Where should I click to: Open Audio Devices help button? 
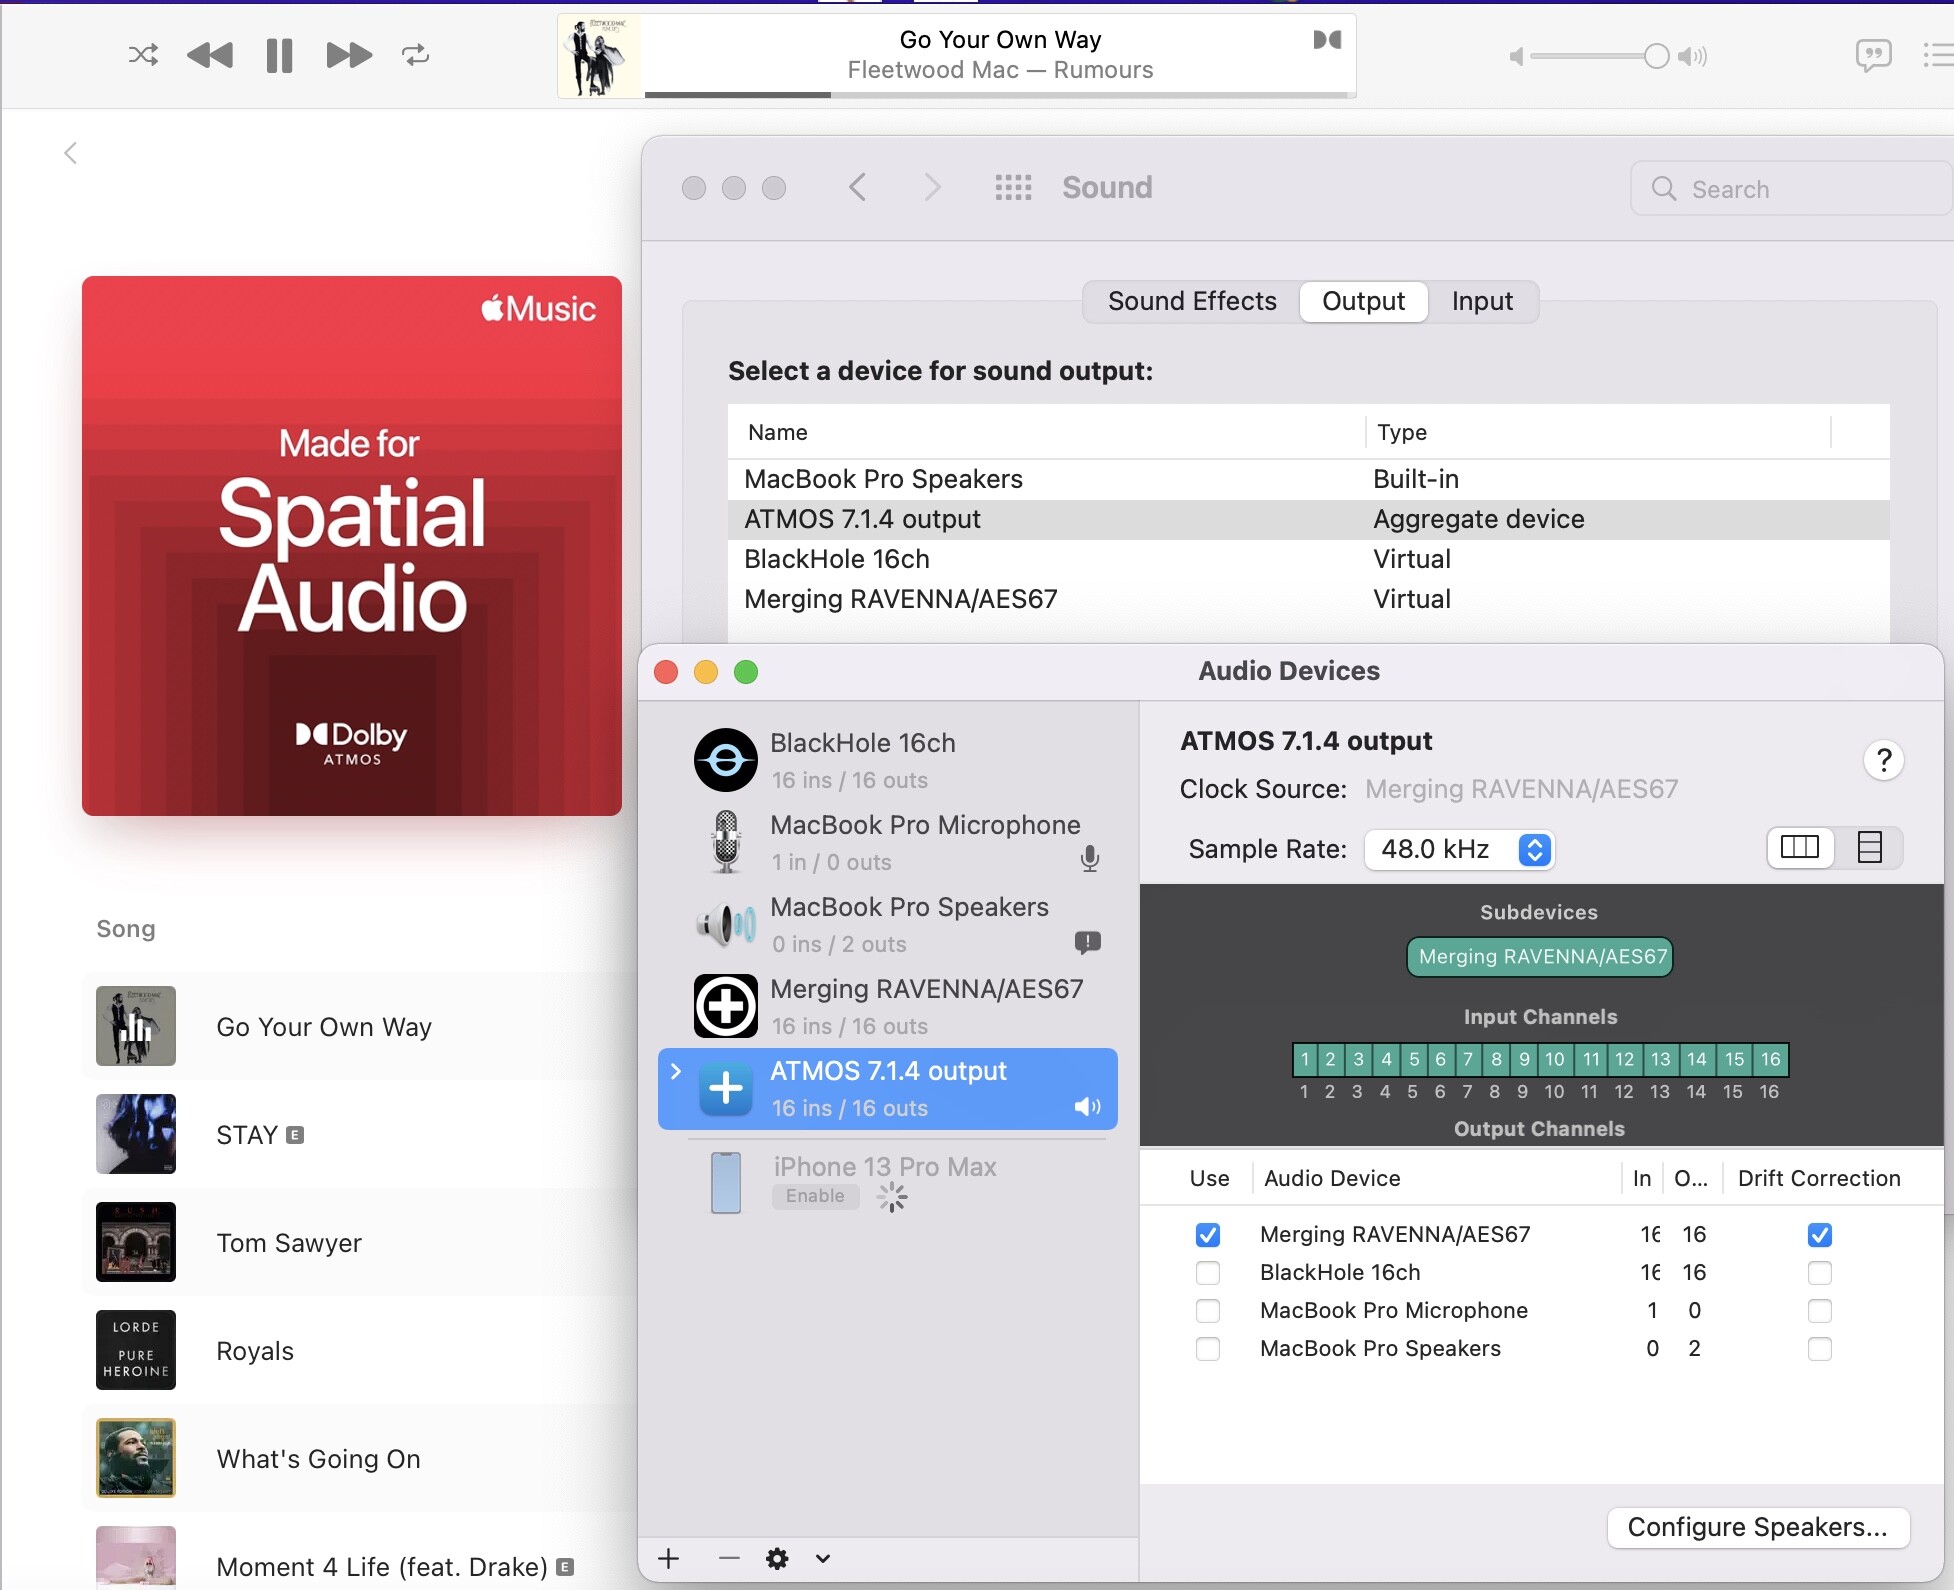point(1883,760)
